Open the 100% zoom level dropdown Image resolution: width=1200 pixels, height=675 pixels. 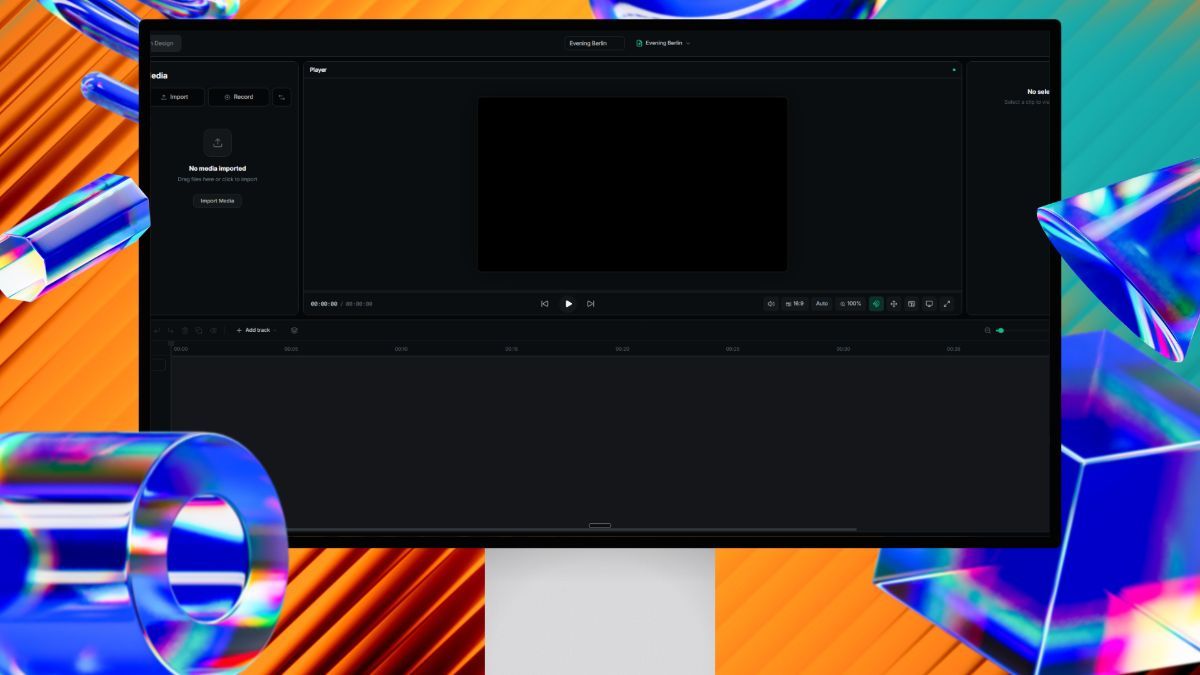tap(850, 304)
